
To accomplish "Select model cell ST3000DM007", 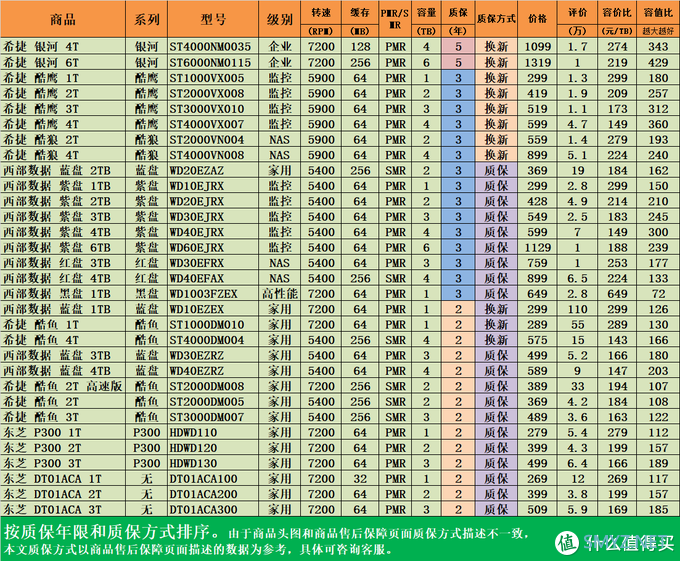I will click(207, 417).
